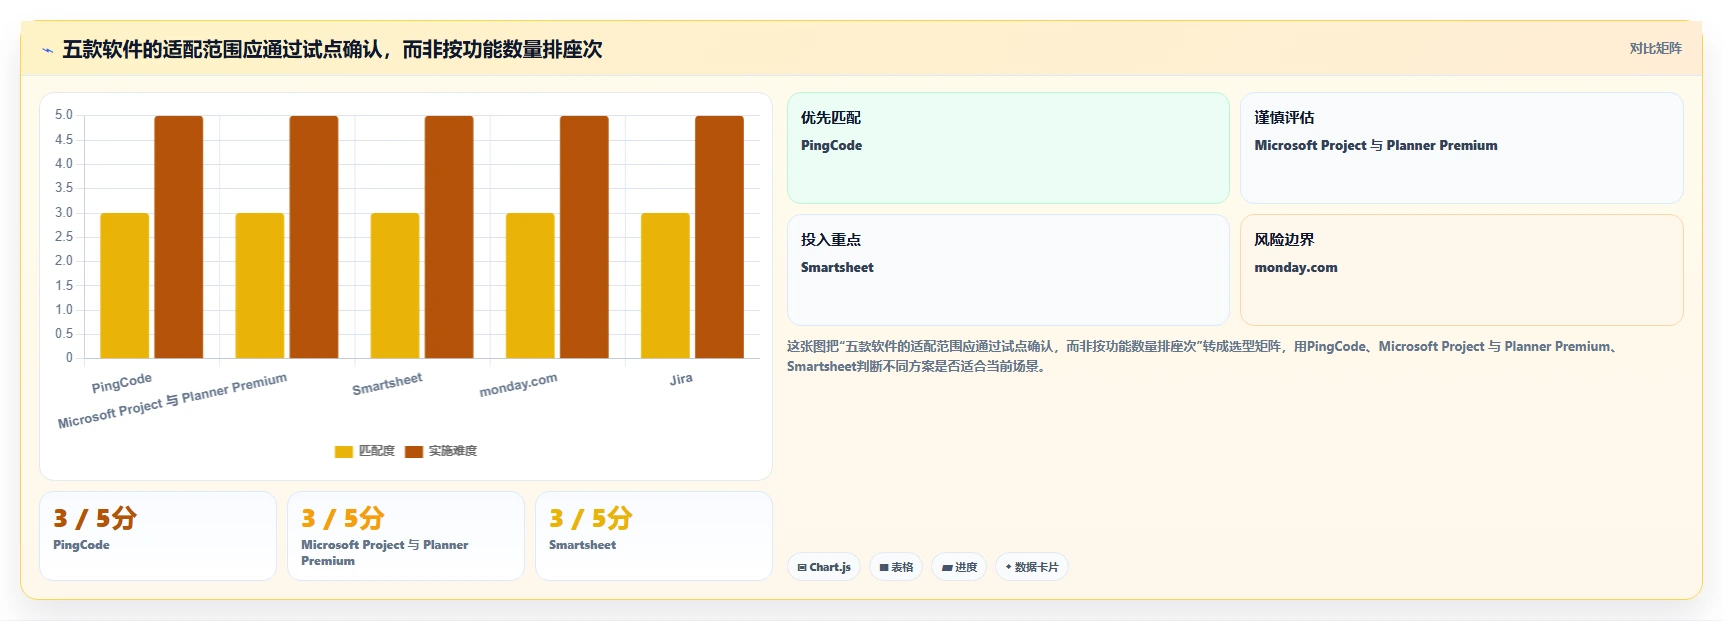The height and width of the screenshot is (621, 1723).
Task: Click the 2.5 y-axis value
Action: click(64, 237)
